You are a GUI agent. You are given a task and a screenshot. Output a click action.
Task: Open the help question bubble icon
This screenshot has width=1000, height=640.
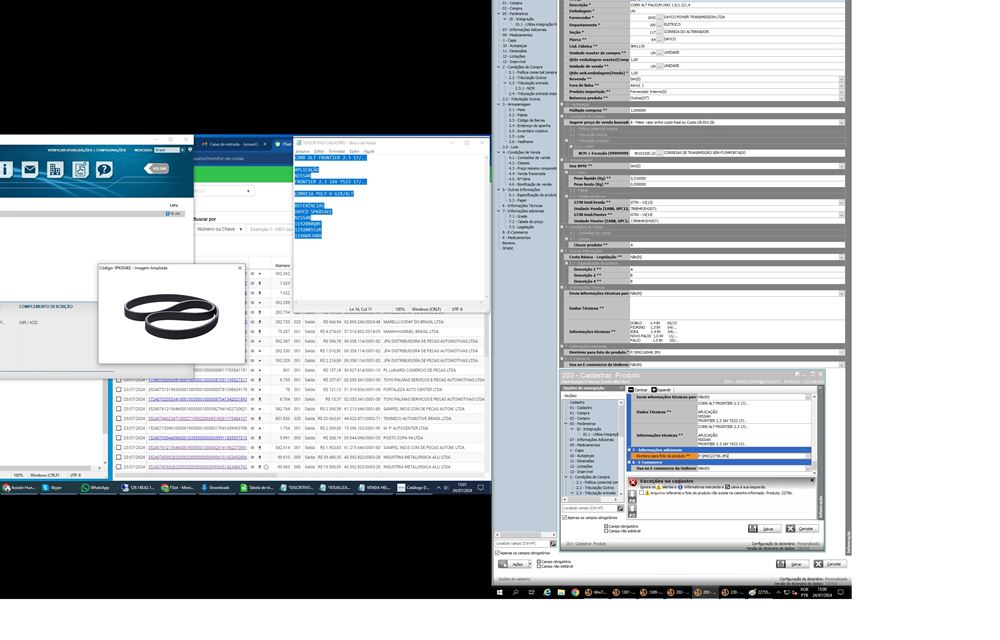104,169
